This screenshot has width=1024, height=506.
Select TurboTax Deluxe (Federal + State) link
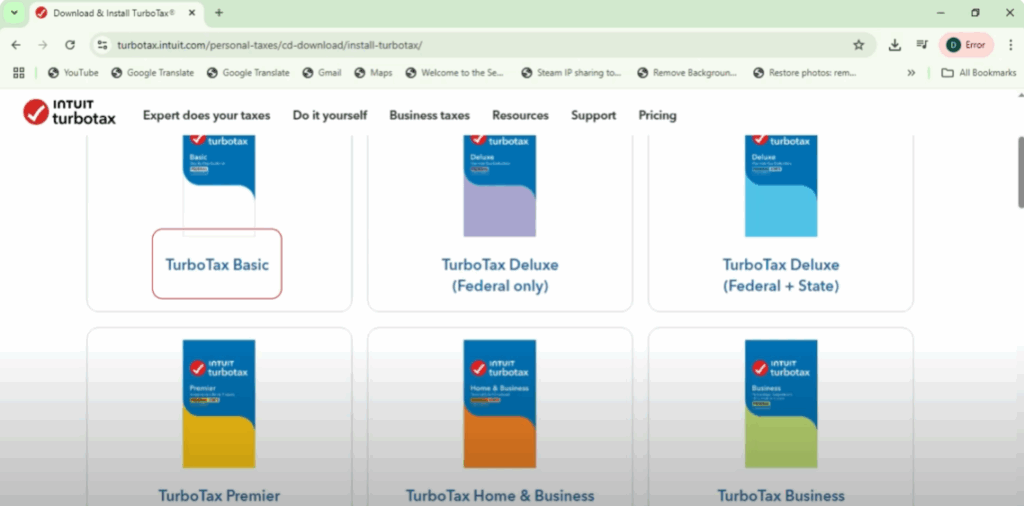point(781,275)
